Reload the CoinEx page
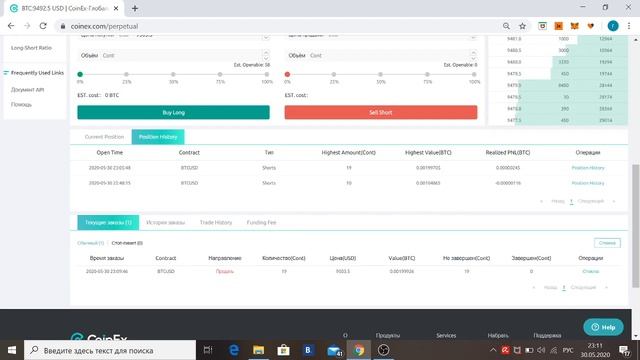 pyautogui.click(x=43, y=26)
